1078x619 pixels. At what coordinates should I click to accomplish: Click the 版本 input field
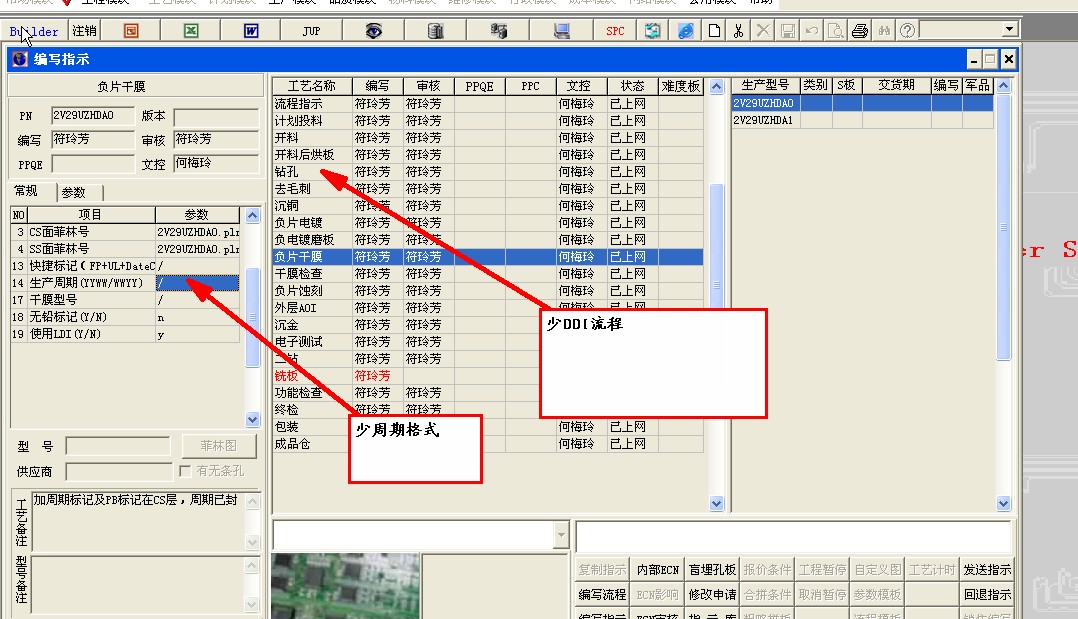pos(216,117)
